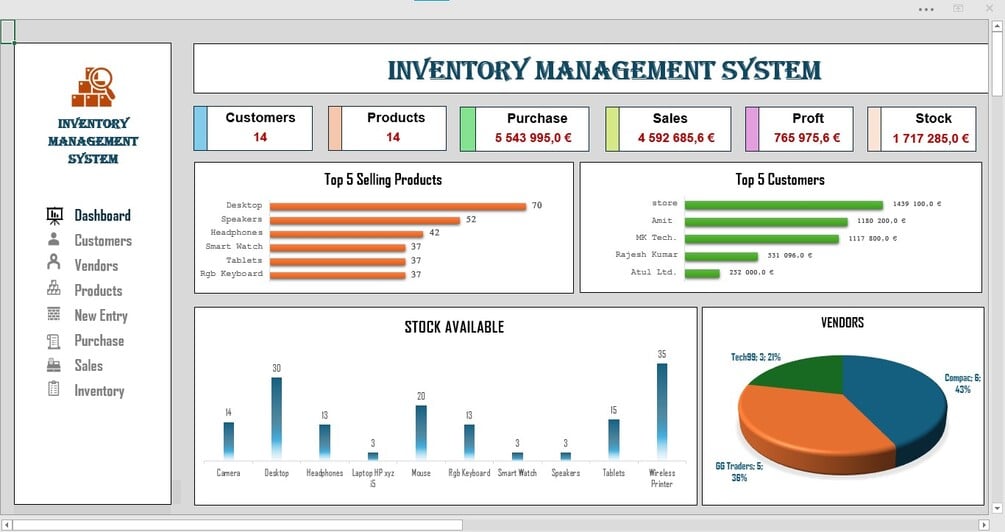Navigate to Products in the sidebar
Image resolution: width=1005 pixels, height=532 pixels.
(x=98, y=290)
